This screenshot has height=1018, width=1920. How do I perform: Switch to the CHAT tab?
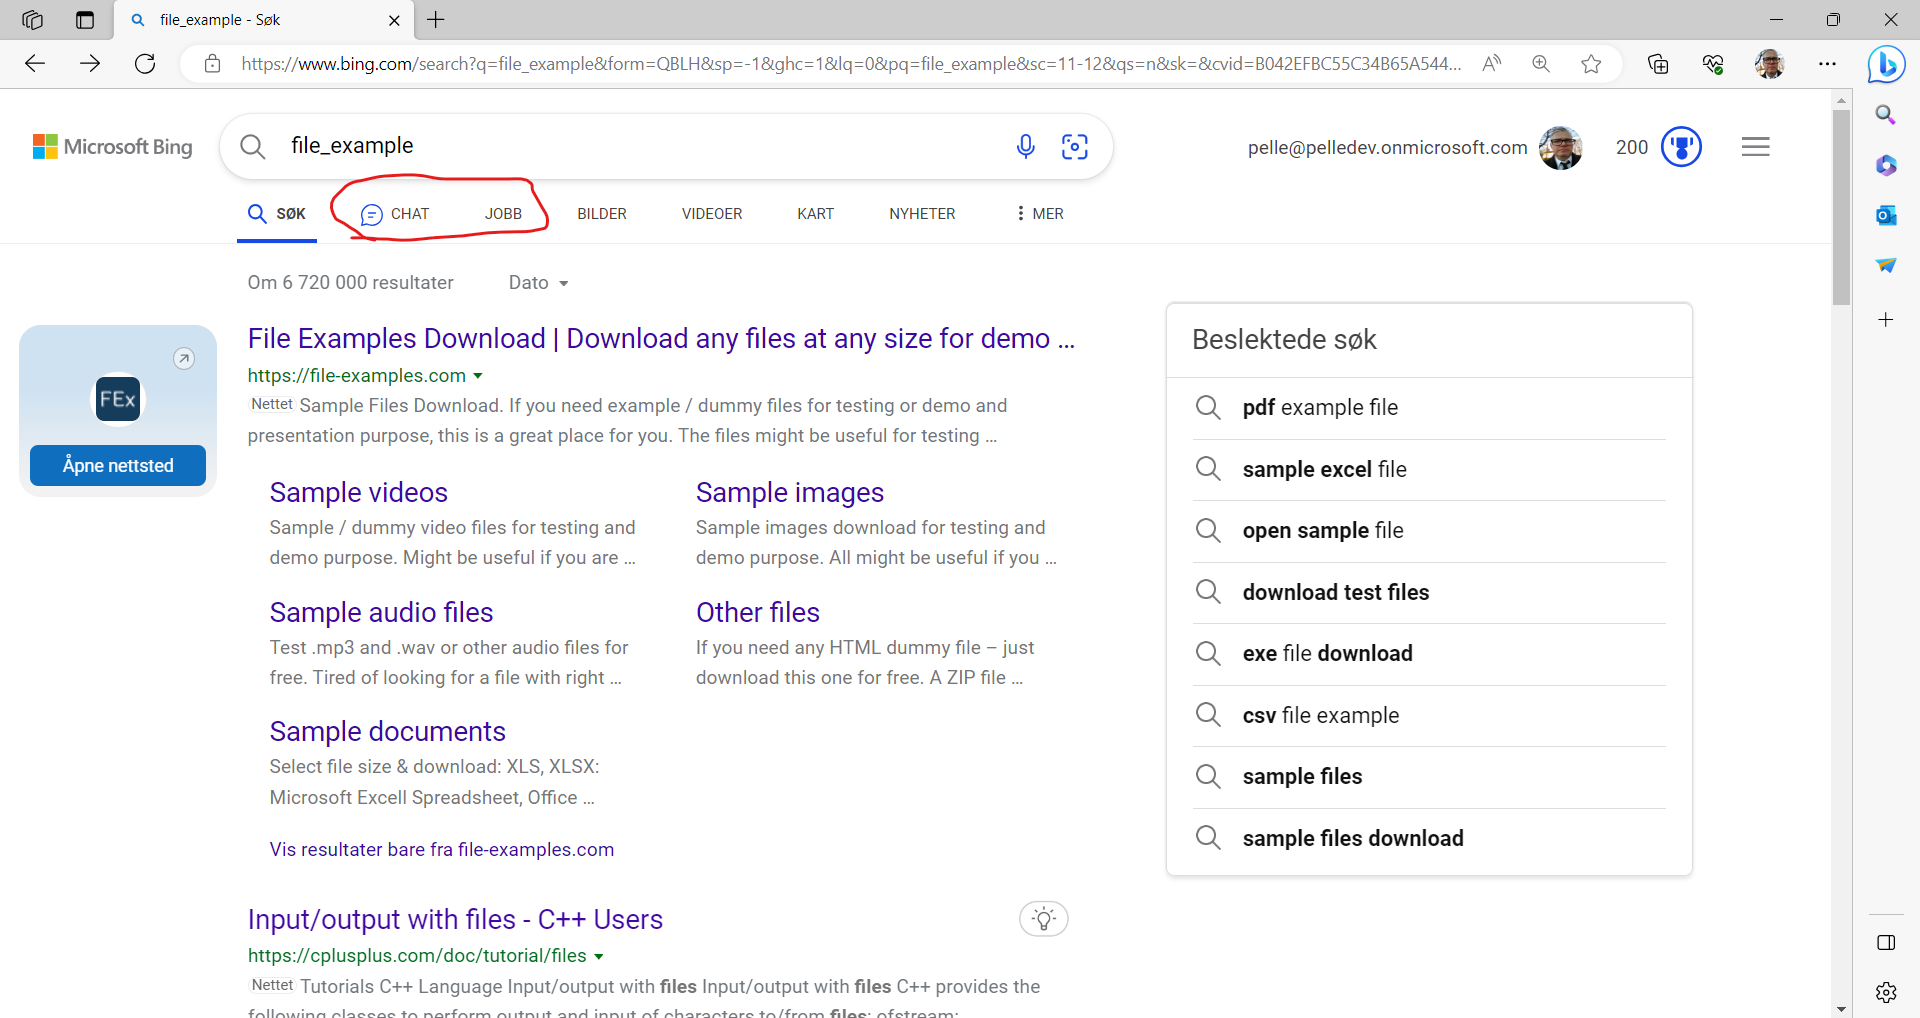pos(395,214)
